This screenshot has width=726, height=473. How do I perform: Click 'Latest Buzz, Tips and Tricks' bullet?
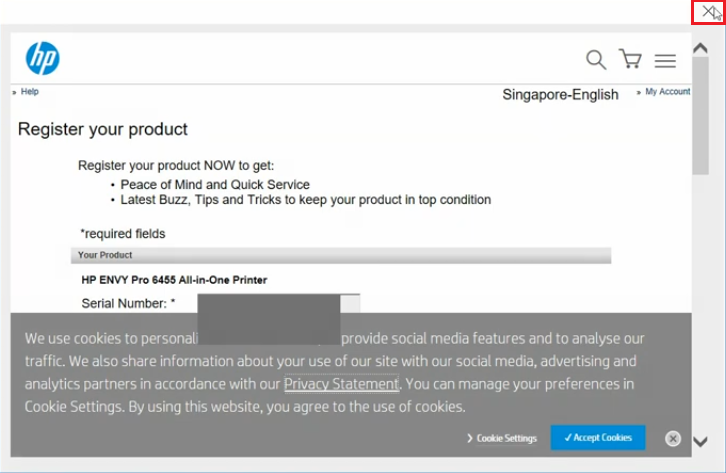[x=306, y=200]
